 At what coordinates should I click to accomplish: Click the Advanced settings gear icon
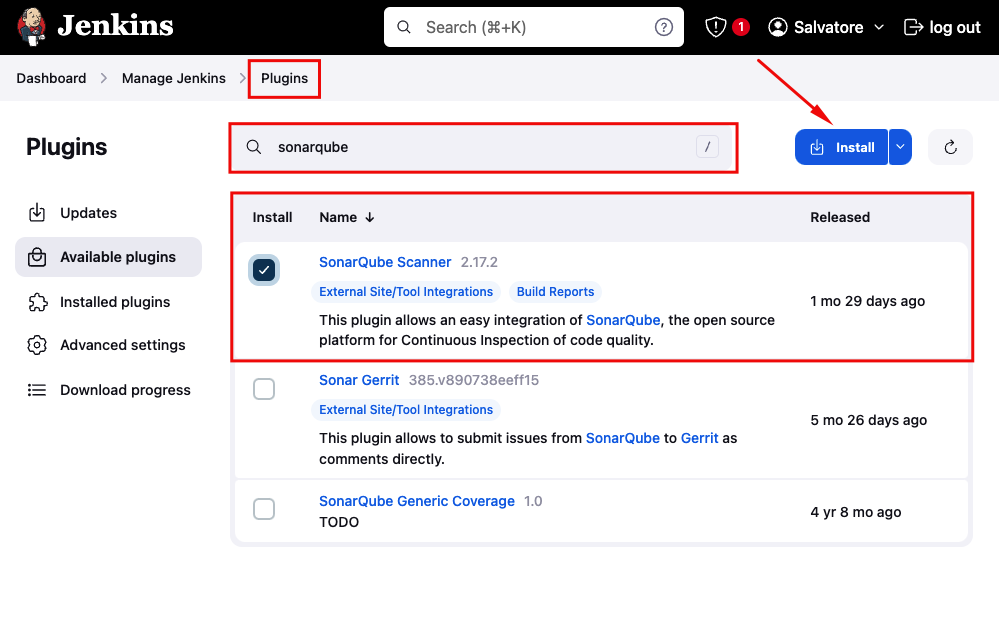click(x=37, y=345)
